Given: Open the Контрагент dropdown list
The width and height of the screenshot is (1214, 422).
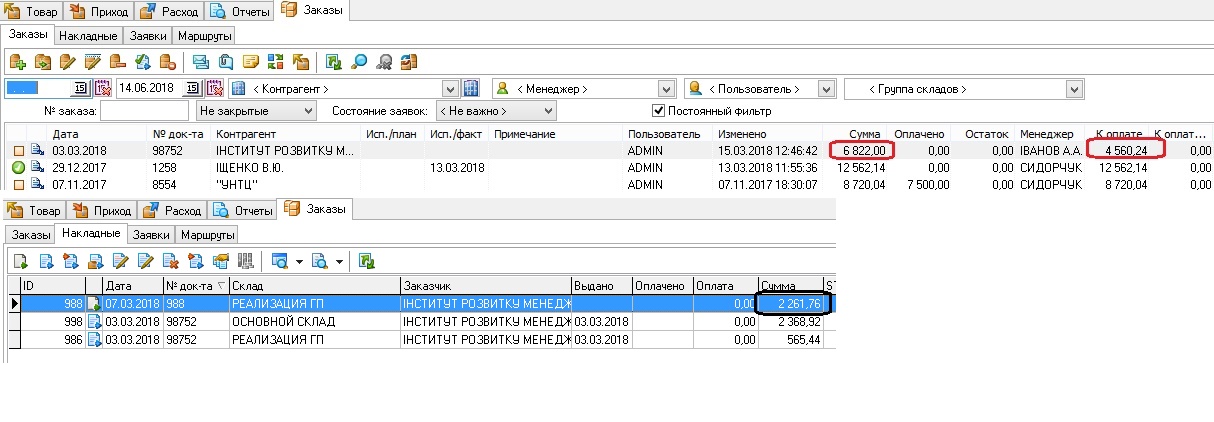Looking at the screenshot, I should [x=449, y=89].
